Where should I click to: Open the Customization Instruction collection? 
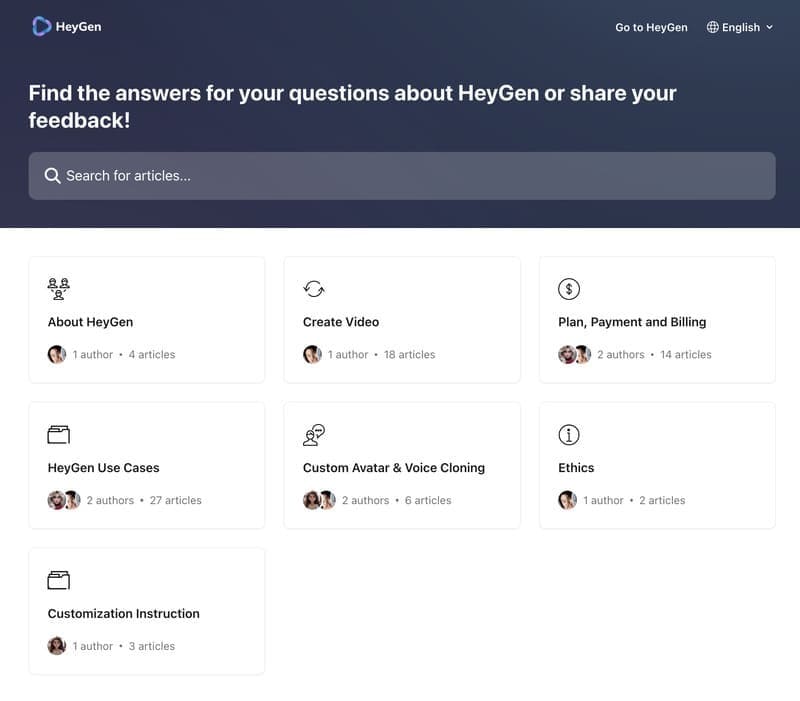tap(147, 611)
